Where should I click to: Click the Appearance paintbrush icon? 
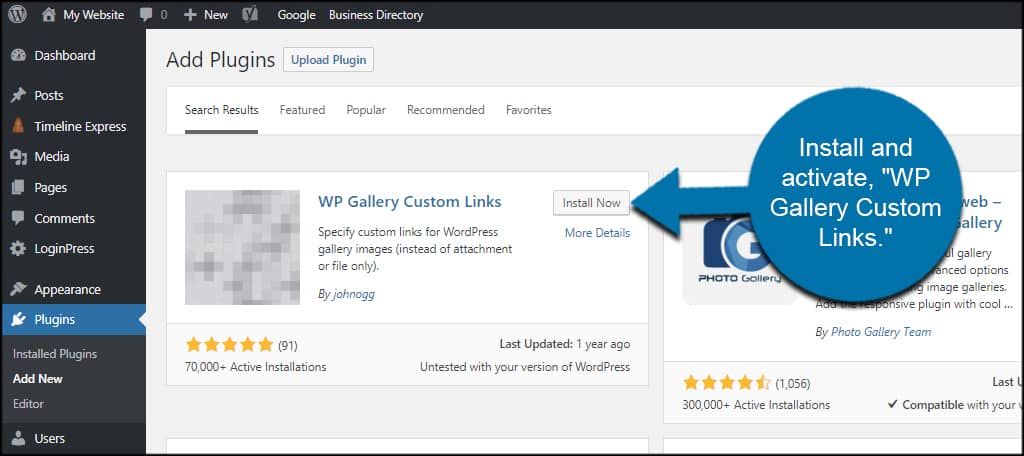click(x=18, y=289)
